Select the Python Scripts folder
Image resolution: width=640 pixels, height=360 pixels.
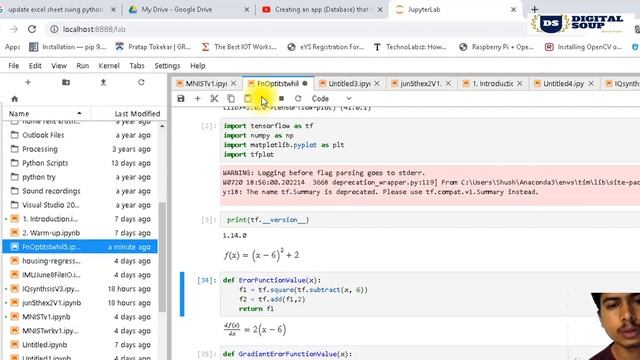pos(80,163)
